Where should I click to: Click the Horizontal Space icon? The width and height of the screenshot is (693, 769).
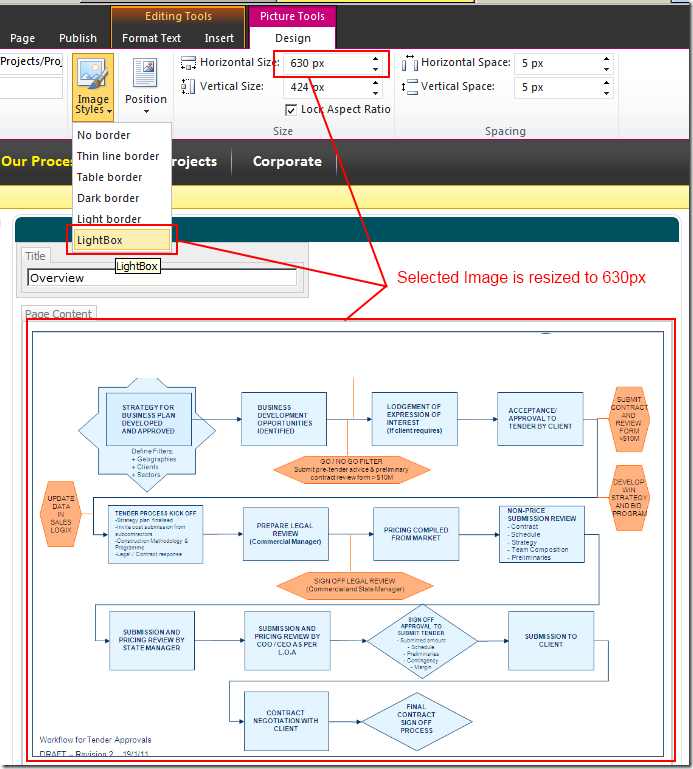tap(409, 63)
